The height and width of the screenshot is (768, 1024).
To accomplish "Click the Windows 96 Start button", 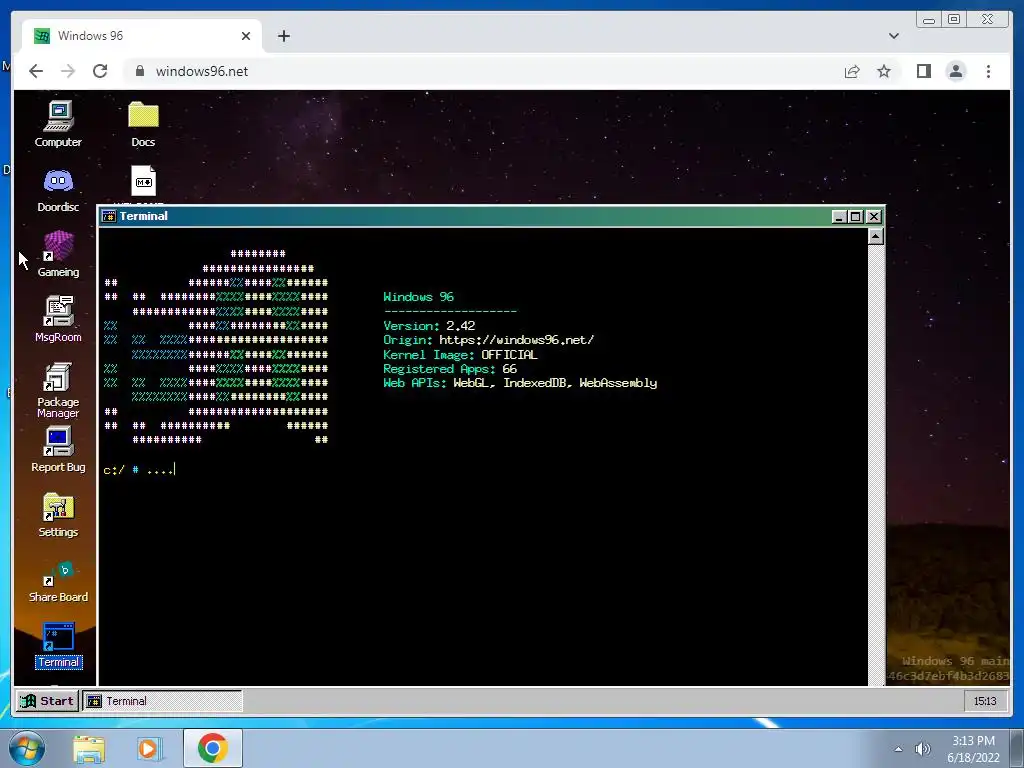I will pos(47,701).
